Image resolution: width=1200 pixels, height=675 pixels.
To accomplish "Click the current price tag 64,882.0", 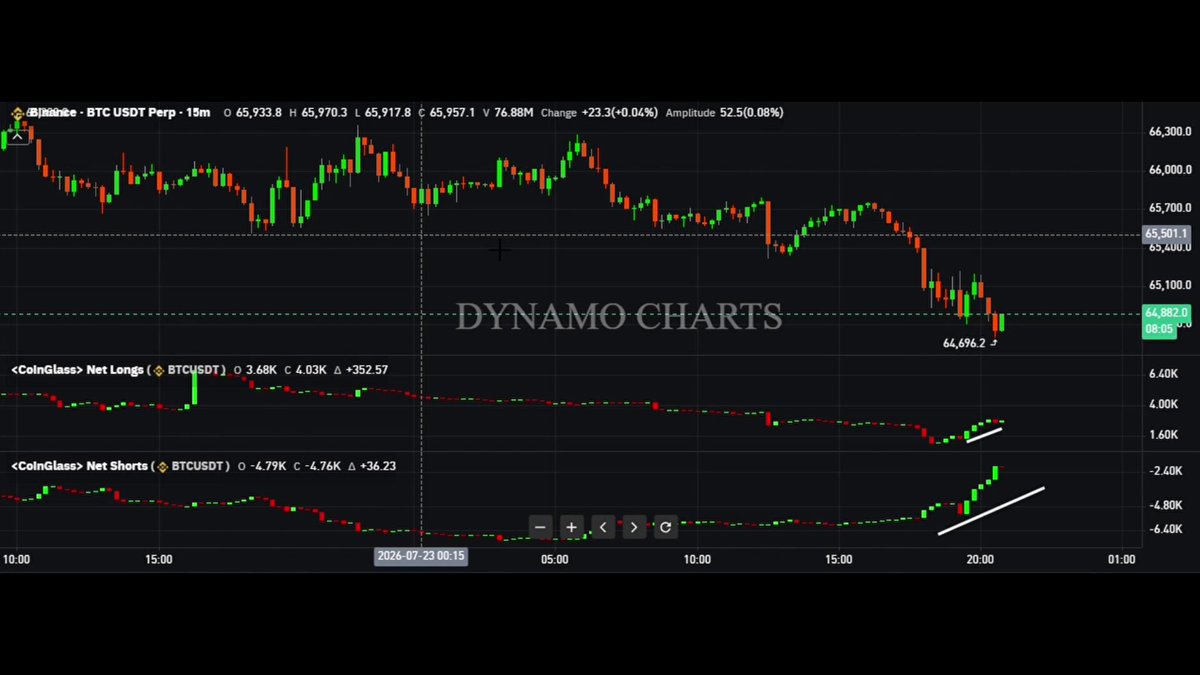I will (1167, 313).
